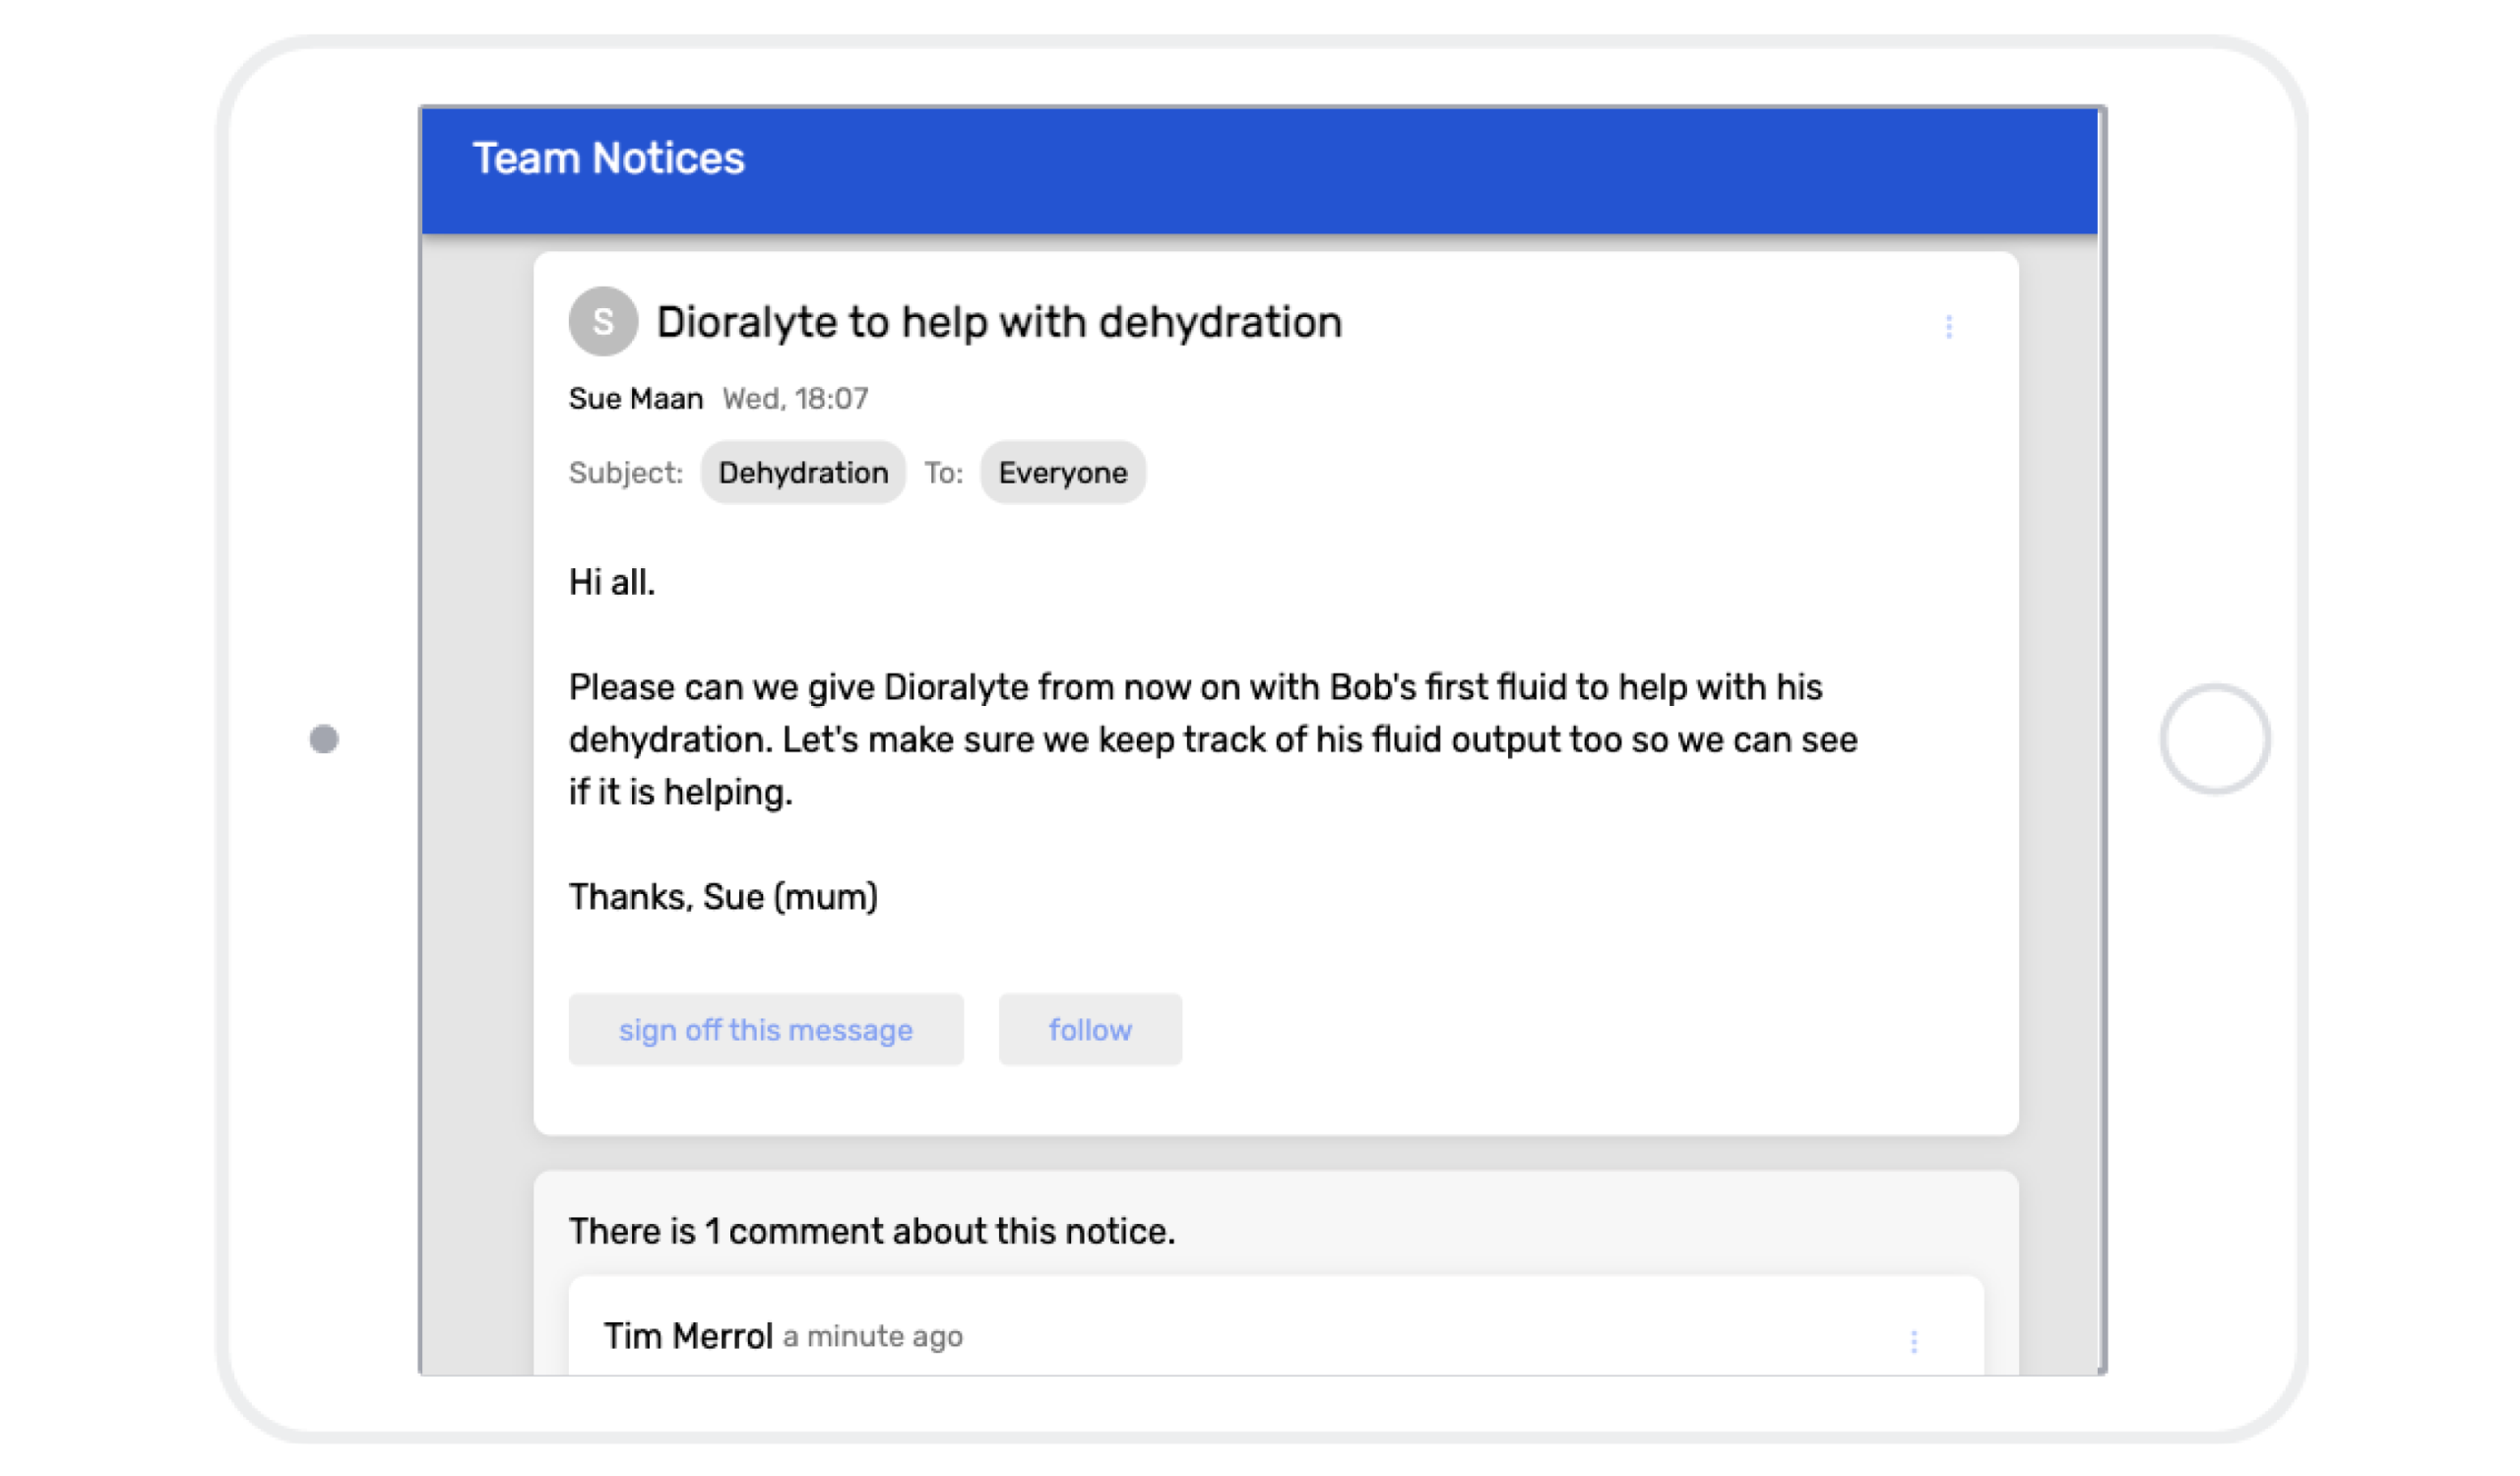Click 'Thanks, Sue (mum)' sign-off text
Screen dimensions: 2520x1476
pos(723,897)
